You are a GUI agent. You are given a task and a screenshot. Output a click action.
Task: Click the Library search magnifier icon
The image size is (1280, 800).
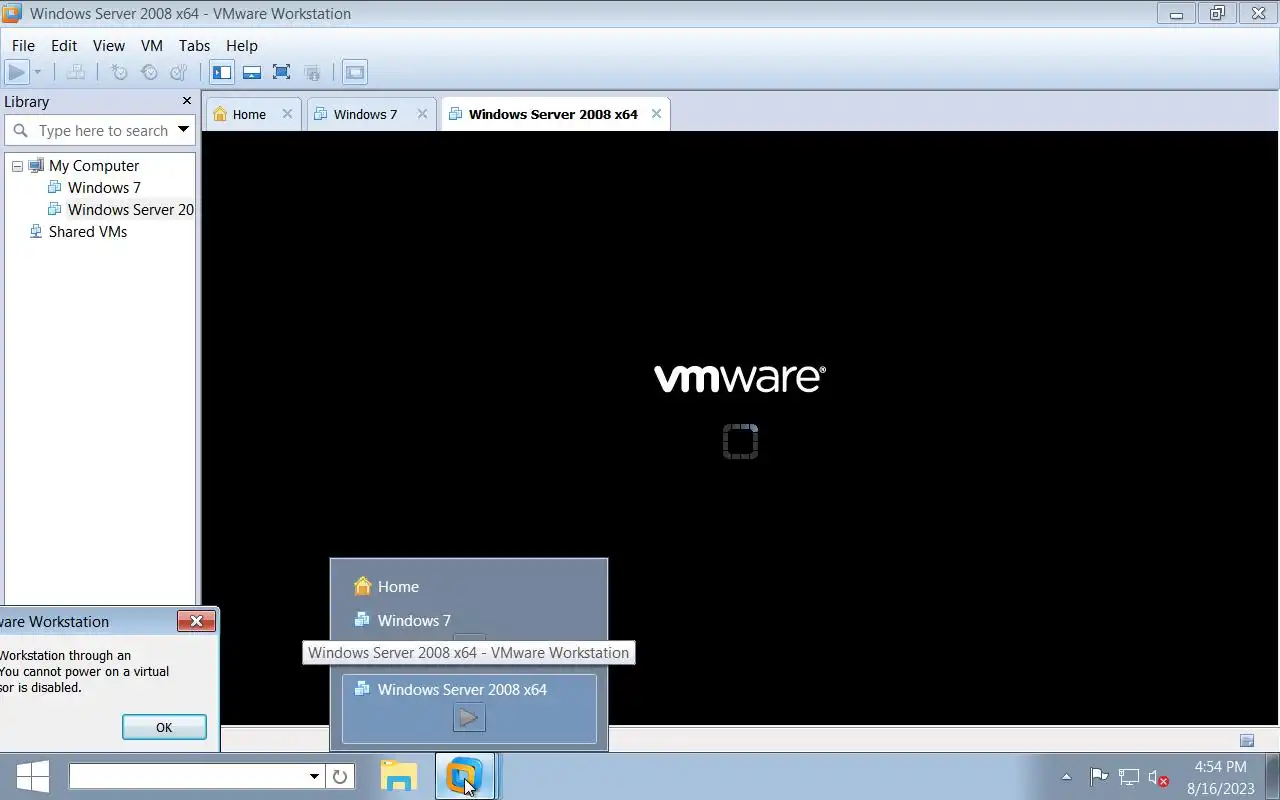[20, 130]
